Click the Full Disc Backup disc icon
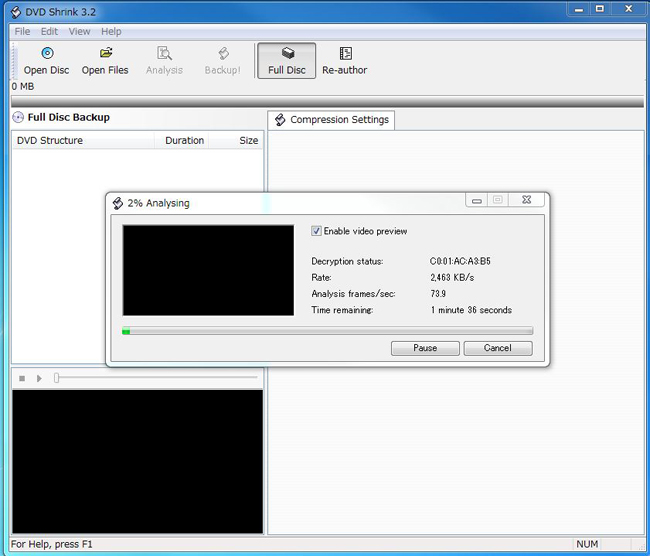This screenshot has width=650, height=556. [x=18, y=118]
